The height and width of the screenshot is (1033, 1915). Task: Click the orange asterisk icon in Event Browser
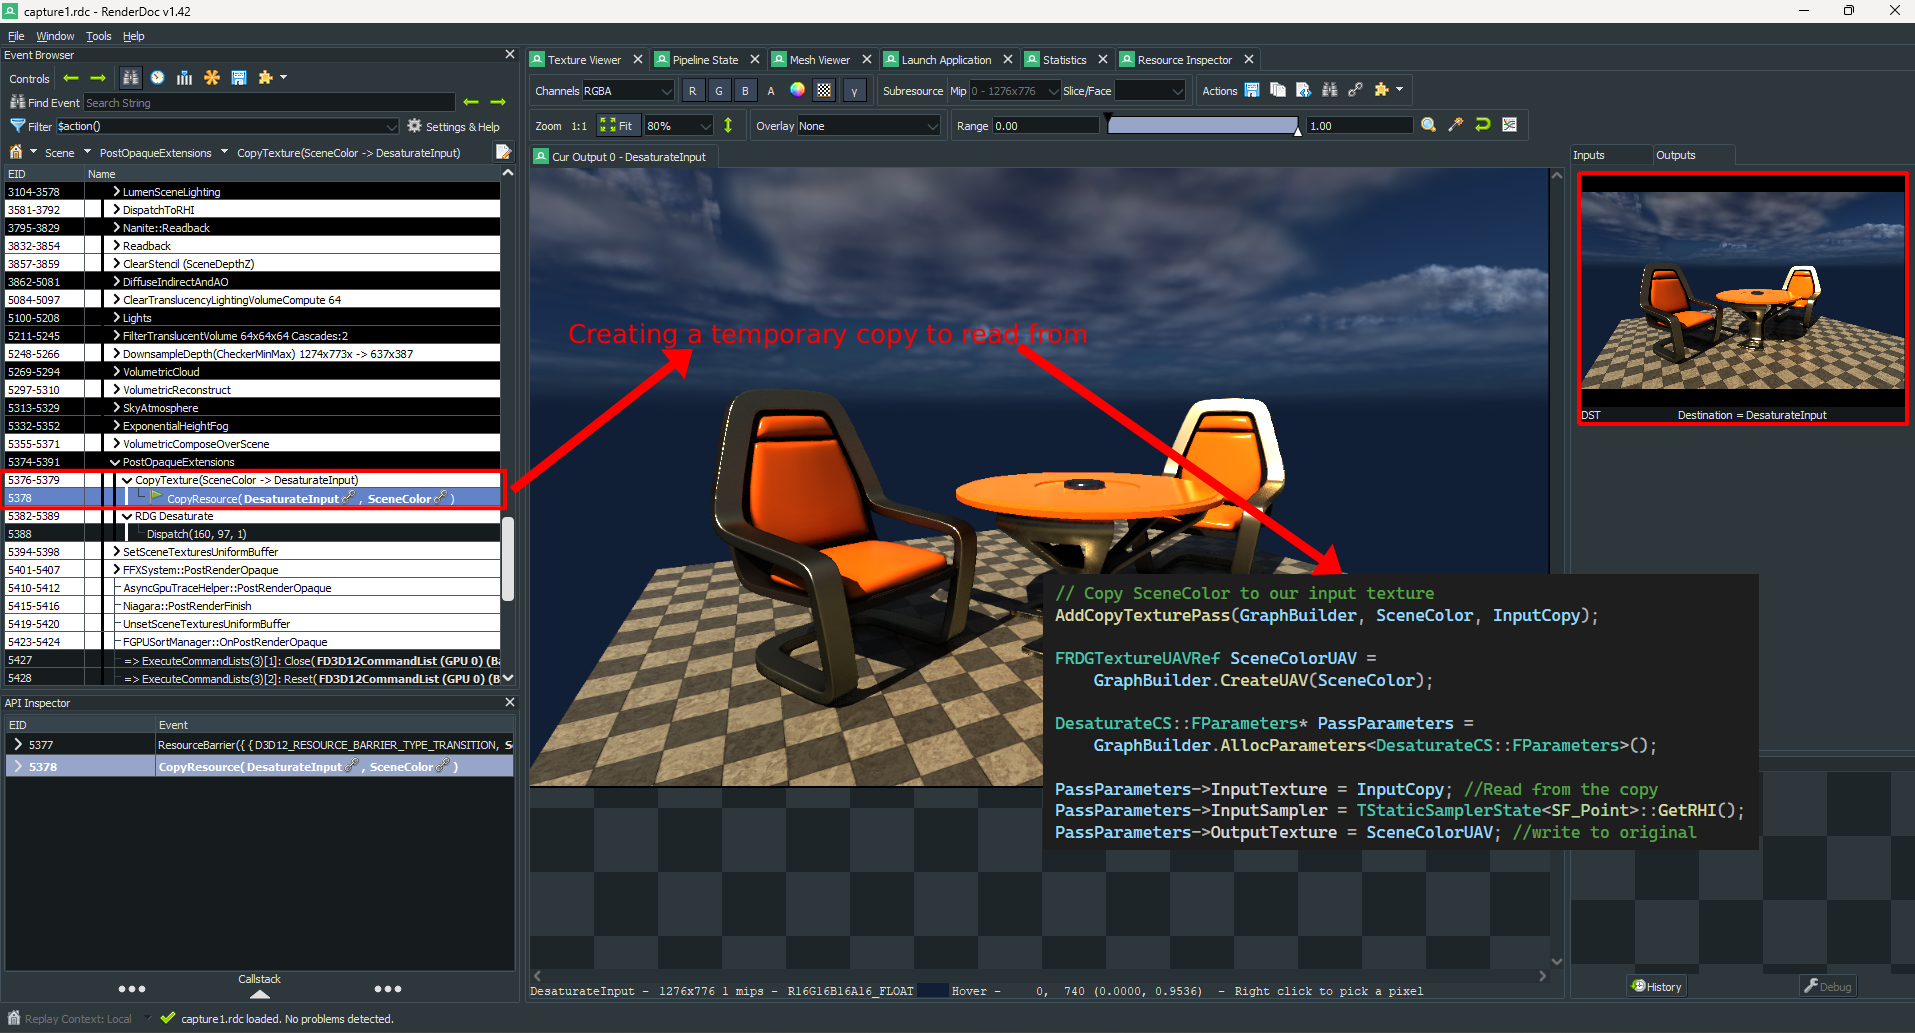212,78
